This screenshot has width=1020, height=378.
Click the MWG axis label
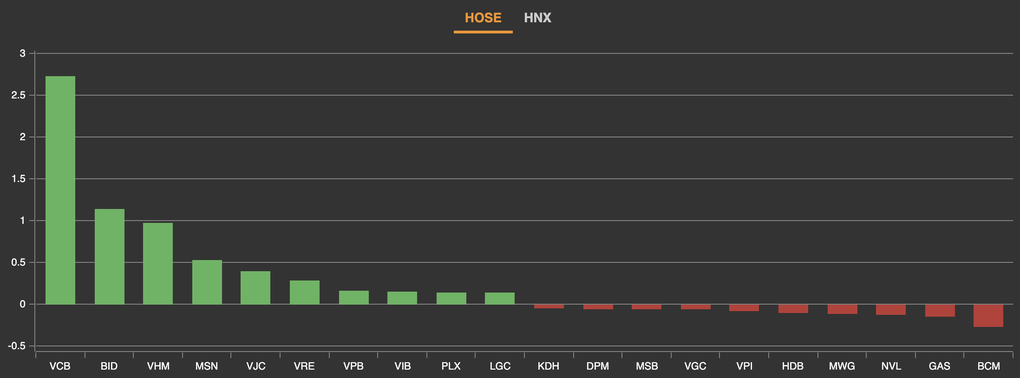(x=842, y=366)
